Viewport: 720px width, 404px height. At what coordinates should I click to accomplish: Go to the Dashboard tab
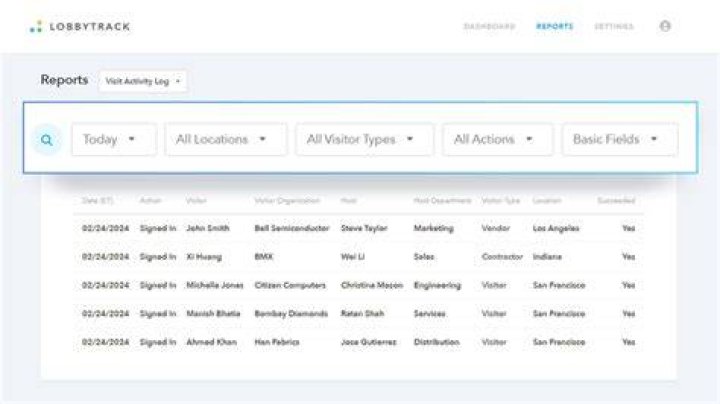489,26
